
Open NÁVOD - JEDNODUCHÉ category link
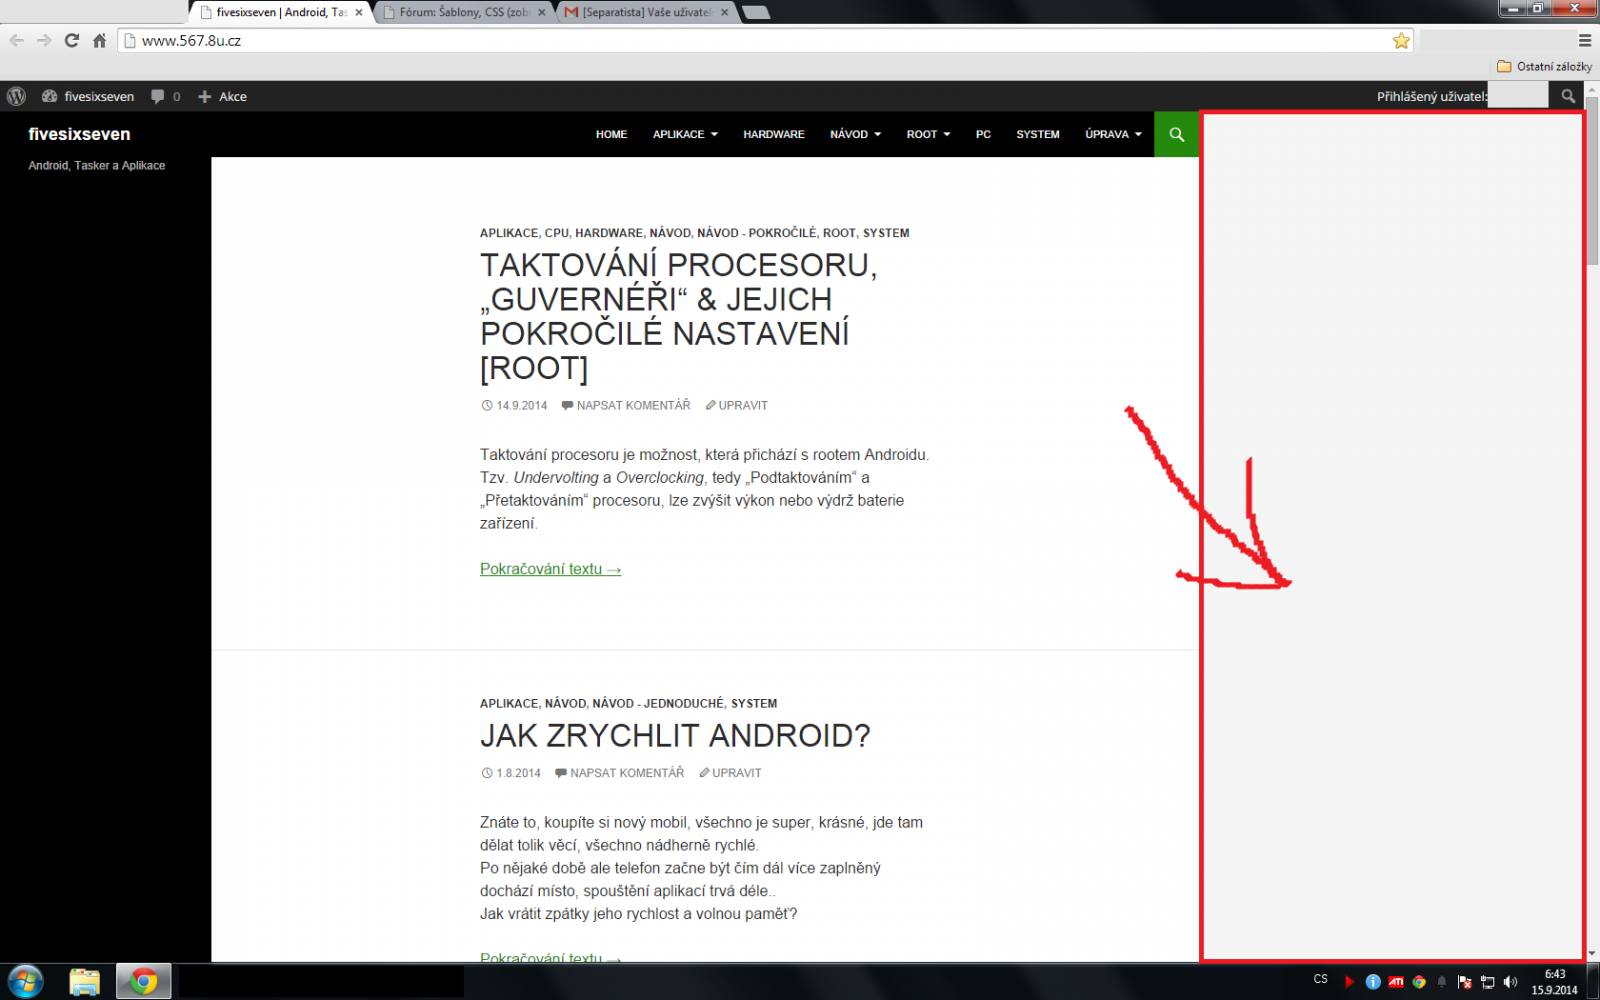coord(658,703)
